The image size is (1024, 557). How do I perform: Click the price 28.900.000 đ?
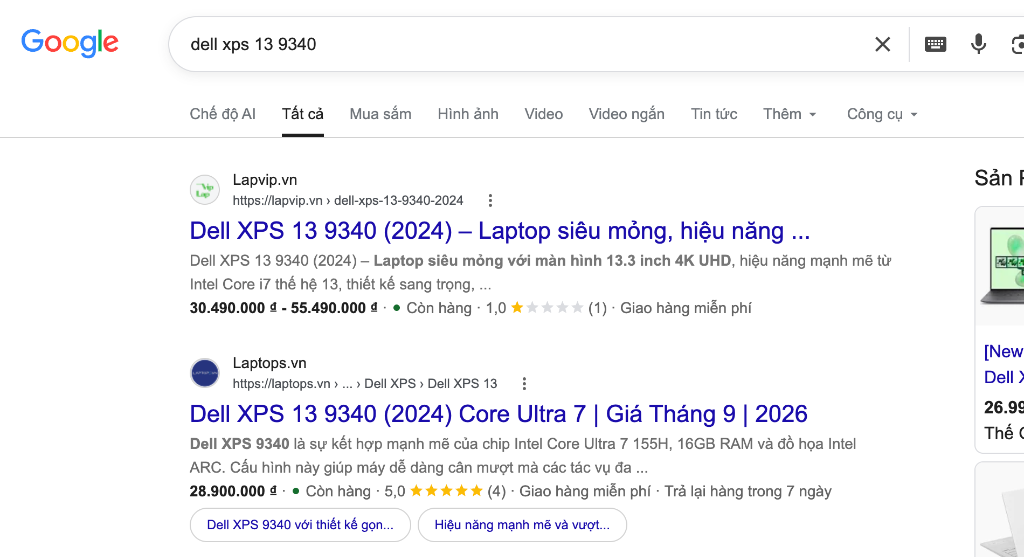(233, 491)
